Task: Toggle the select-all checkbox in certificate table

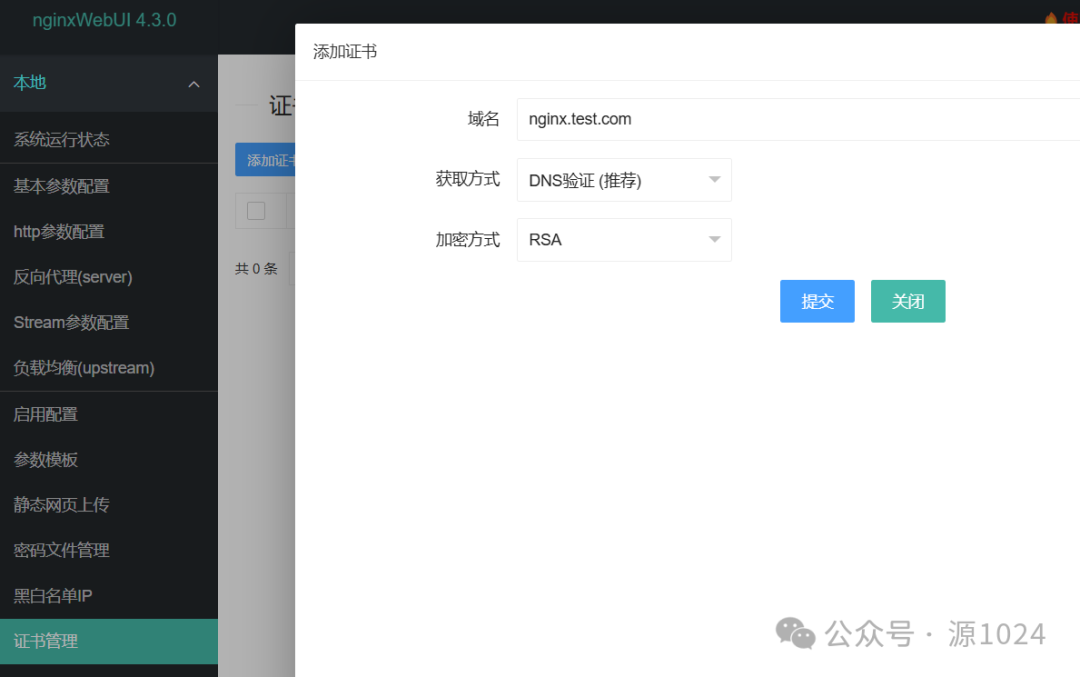Action: tap(256, 211)
